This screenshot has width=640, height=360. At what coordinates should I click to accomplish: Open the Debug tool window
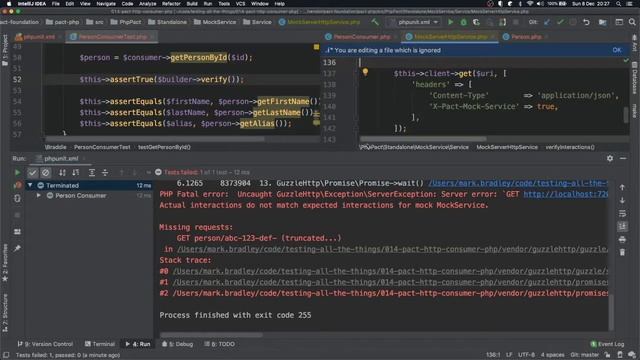(178, 344)
